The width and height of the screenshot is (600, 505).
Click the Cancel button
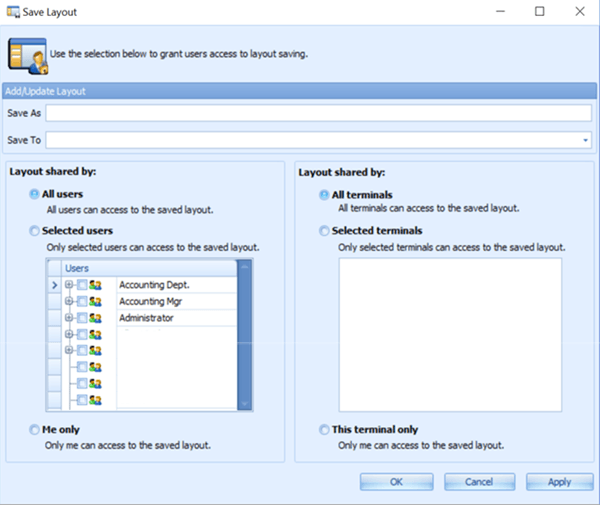(479, 482)
